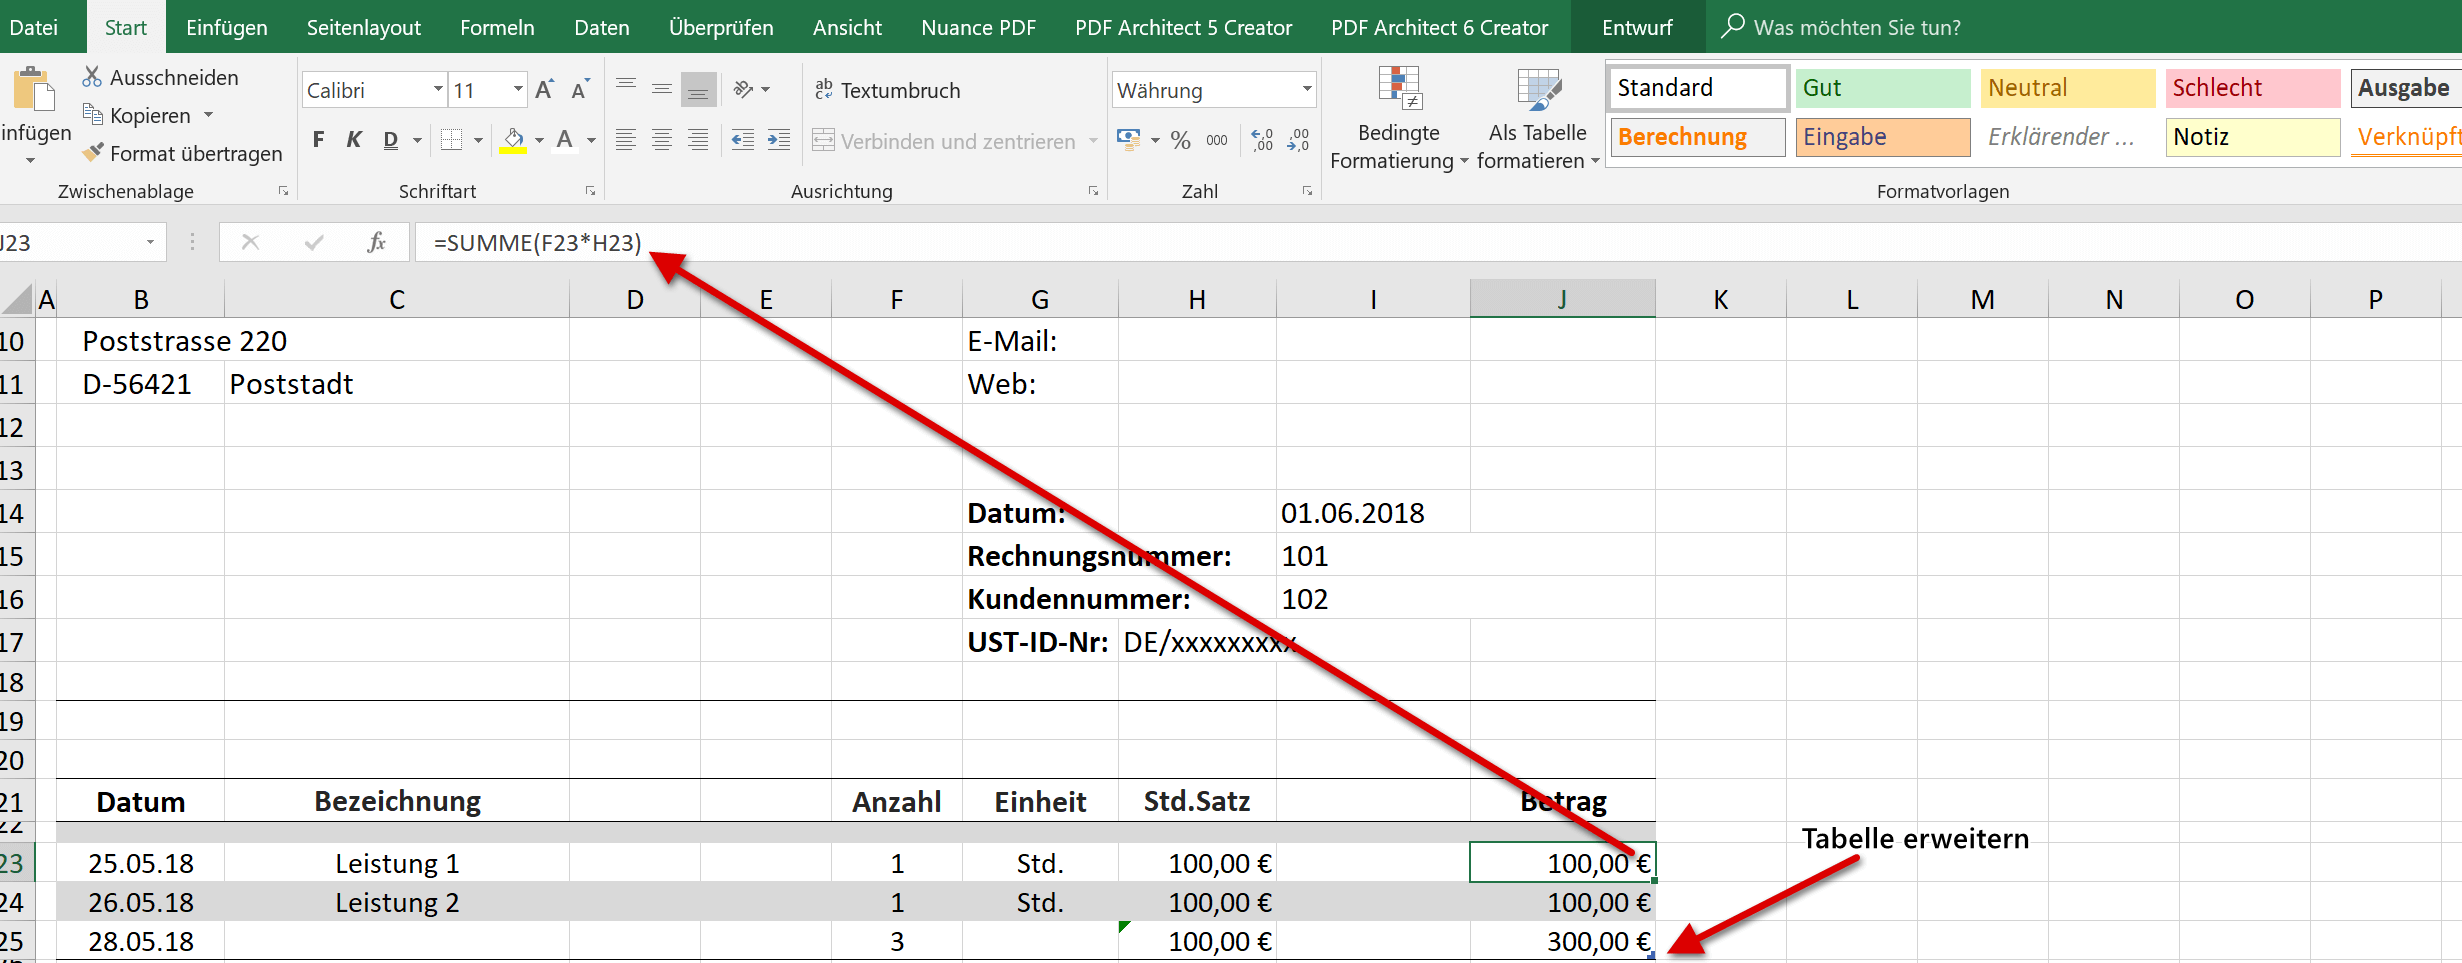Apply the Berechnung cell style

tap(1697, 137)
